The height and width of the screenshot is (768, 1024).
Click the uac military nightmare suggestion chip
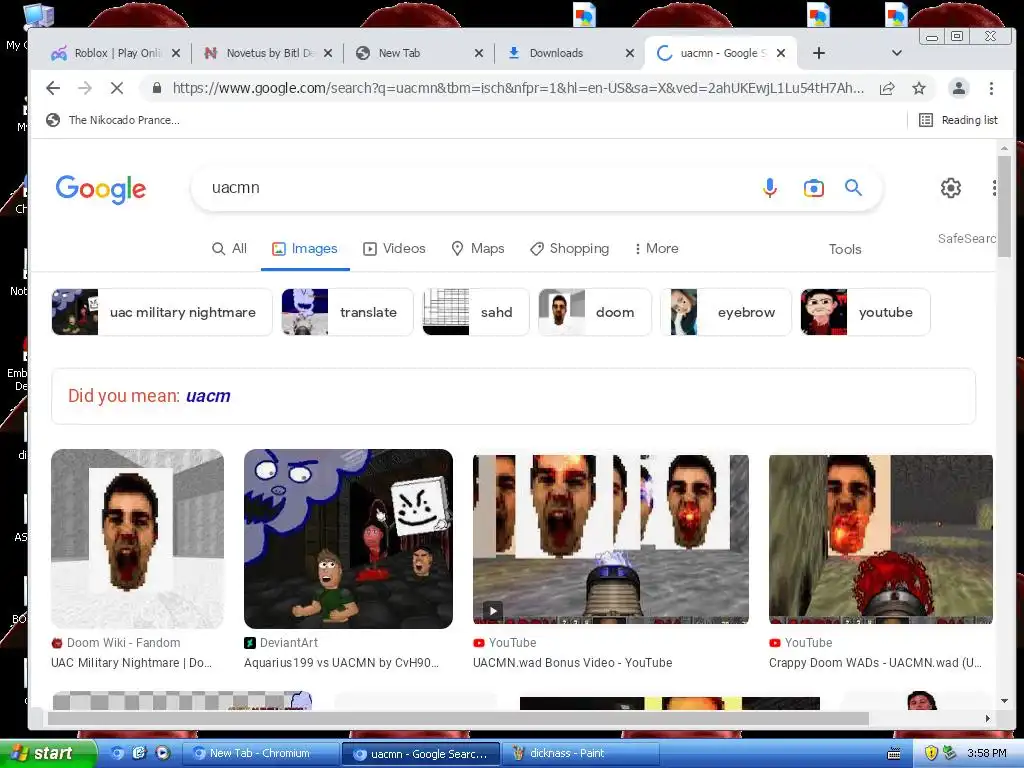click(162, 312)
